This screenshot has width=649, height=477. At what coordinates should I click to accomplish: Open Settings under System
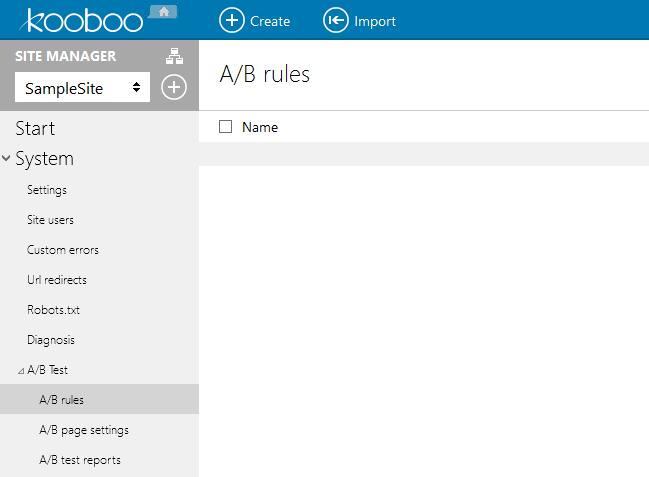click(x=47, y=190)
